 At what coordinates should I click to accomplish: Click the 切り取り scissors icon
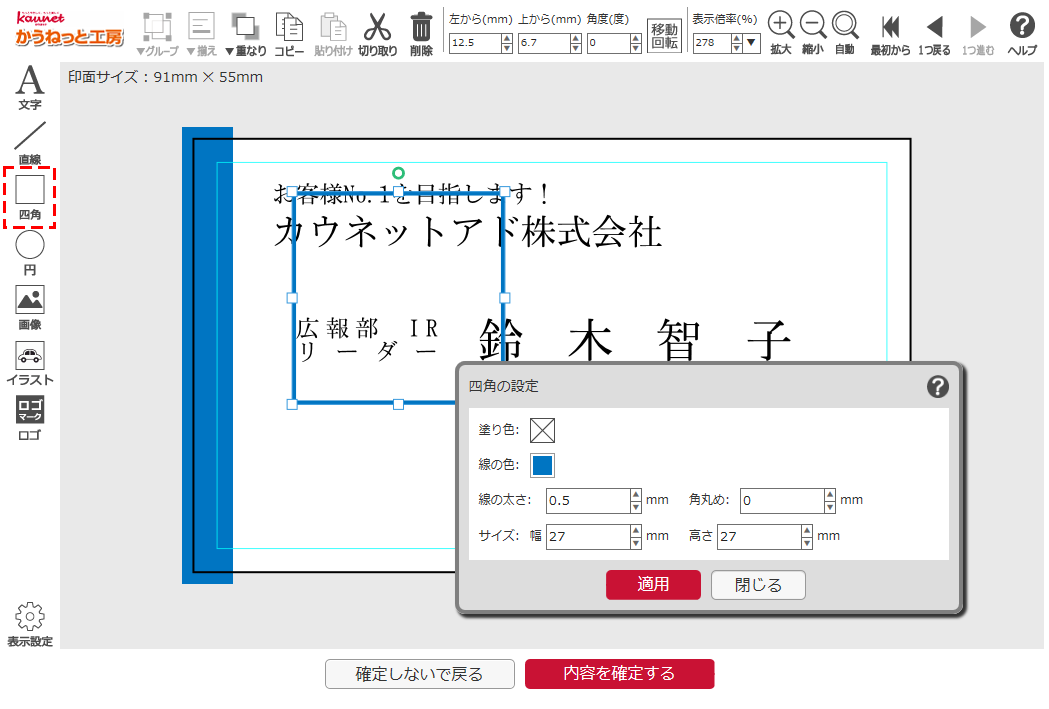tap(377, 34)
